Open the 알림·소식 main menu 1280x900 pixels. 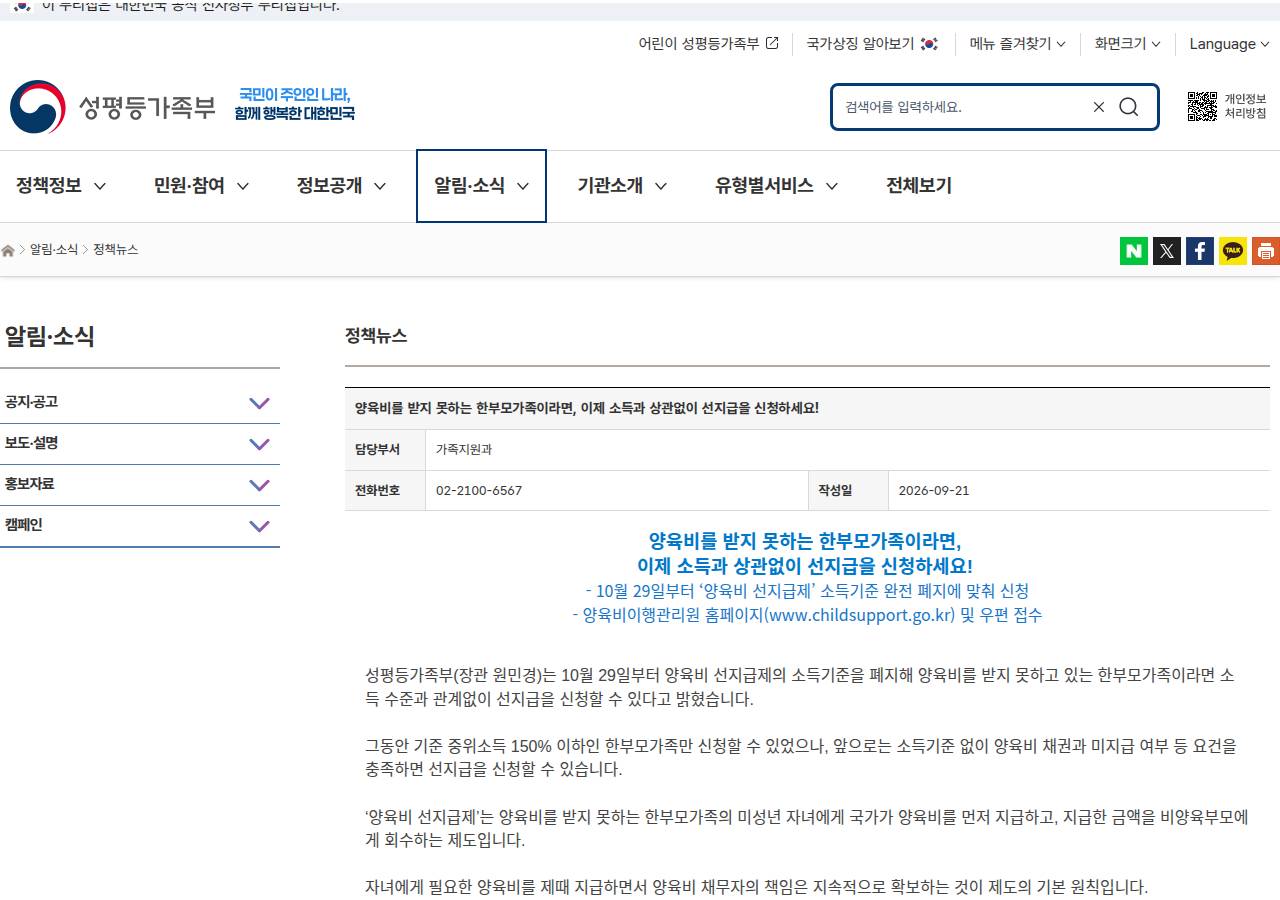pyautogui.click(x=481, y=186)
